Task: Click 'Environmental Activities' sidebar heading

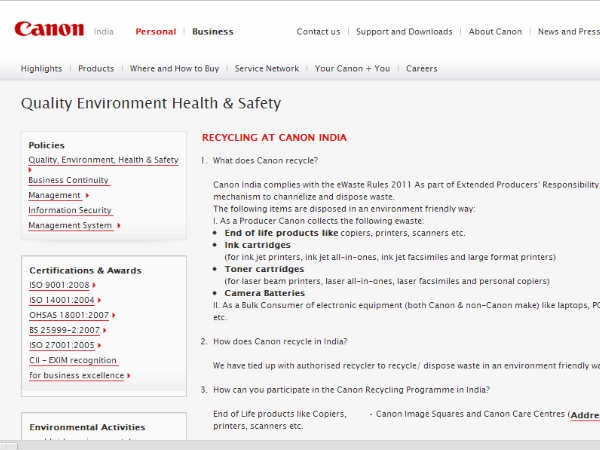Action: tap(87, 427)
